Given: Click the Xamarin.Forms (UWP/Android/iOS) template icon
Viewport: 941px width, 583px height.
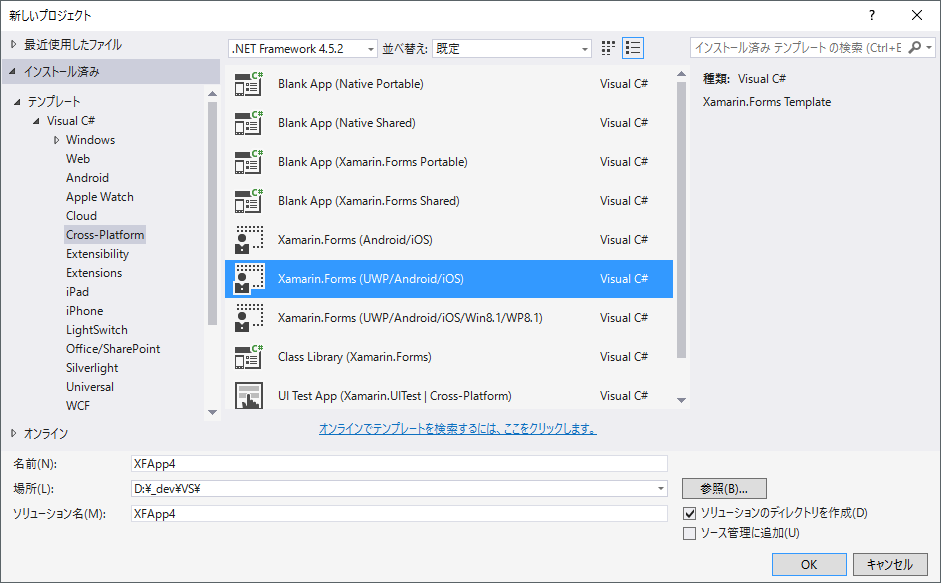Looking at the screenshot, I should coord(248,279).
